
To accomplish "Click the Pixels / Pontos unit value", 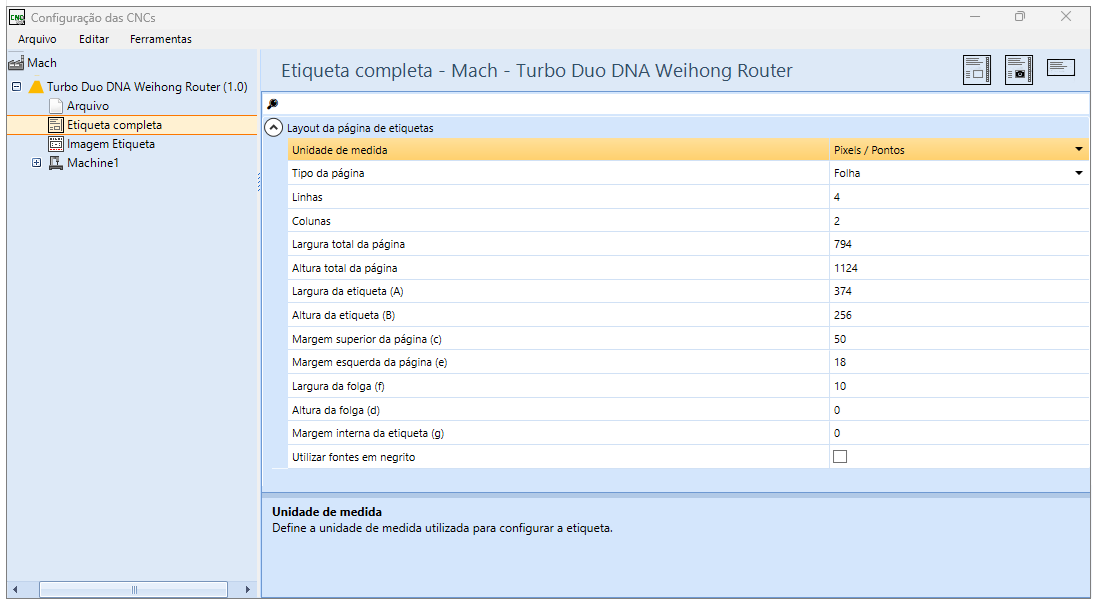I will pos(869,150).
